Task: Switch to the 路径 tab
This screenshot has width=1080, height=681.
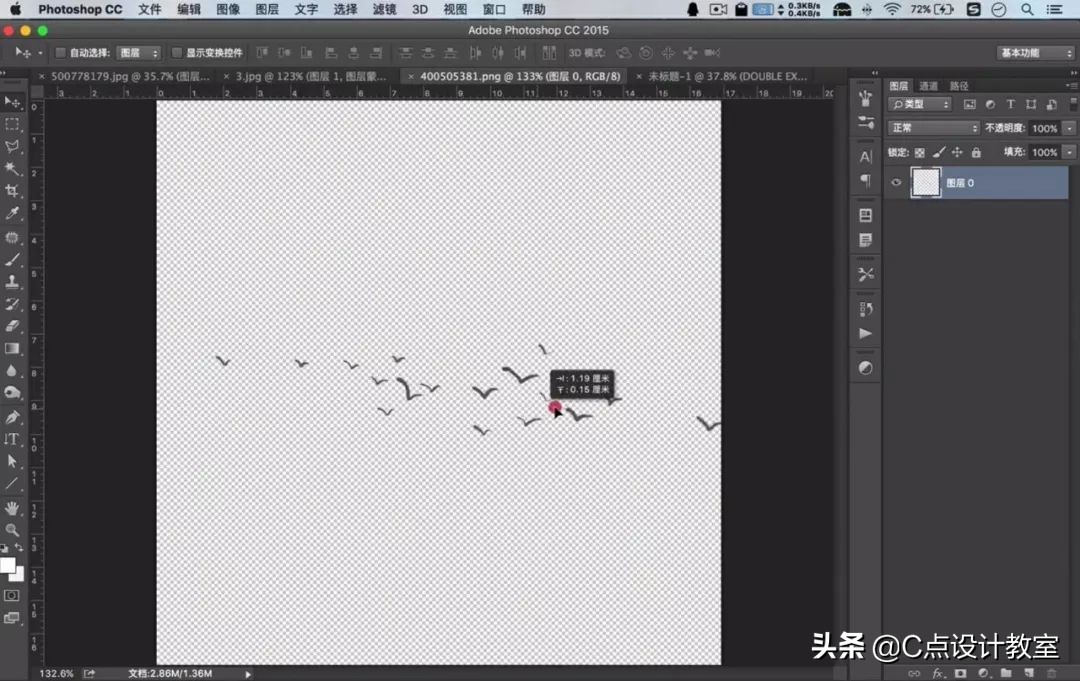Action: (x=959, y=86)
